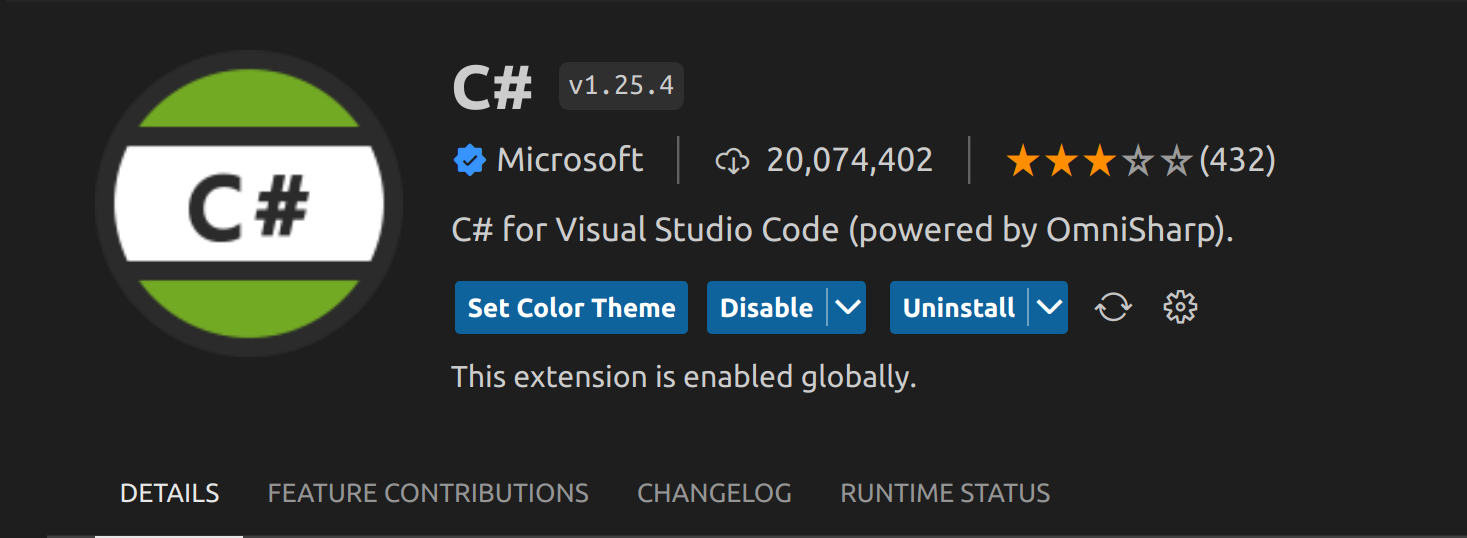This screenshot has height=538, width=1467.
Task: Click the C# extension title text
Action: click(x=492, y=87)
